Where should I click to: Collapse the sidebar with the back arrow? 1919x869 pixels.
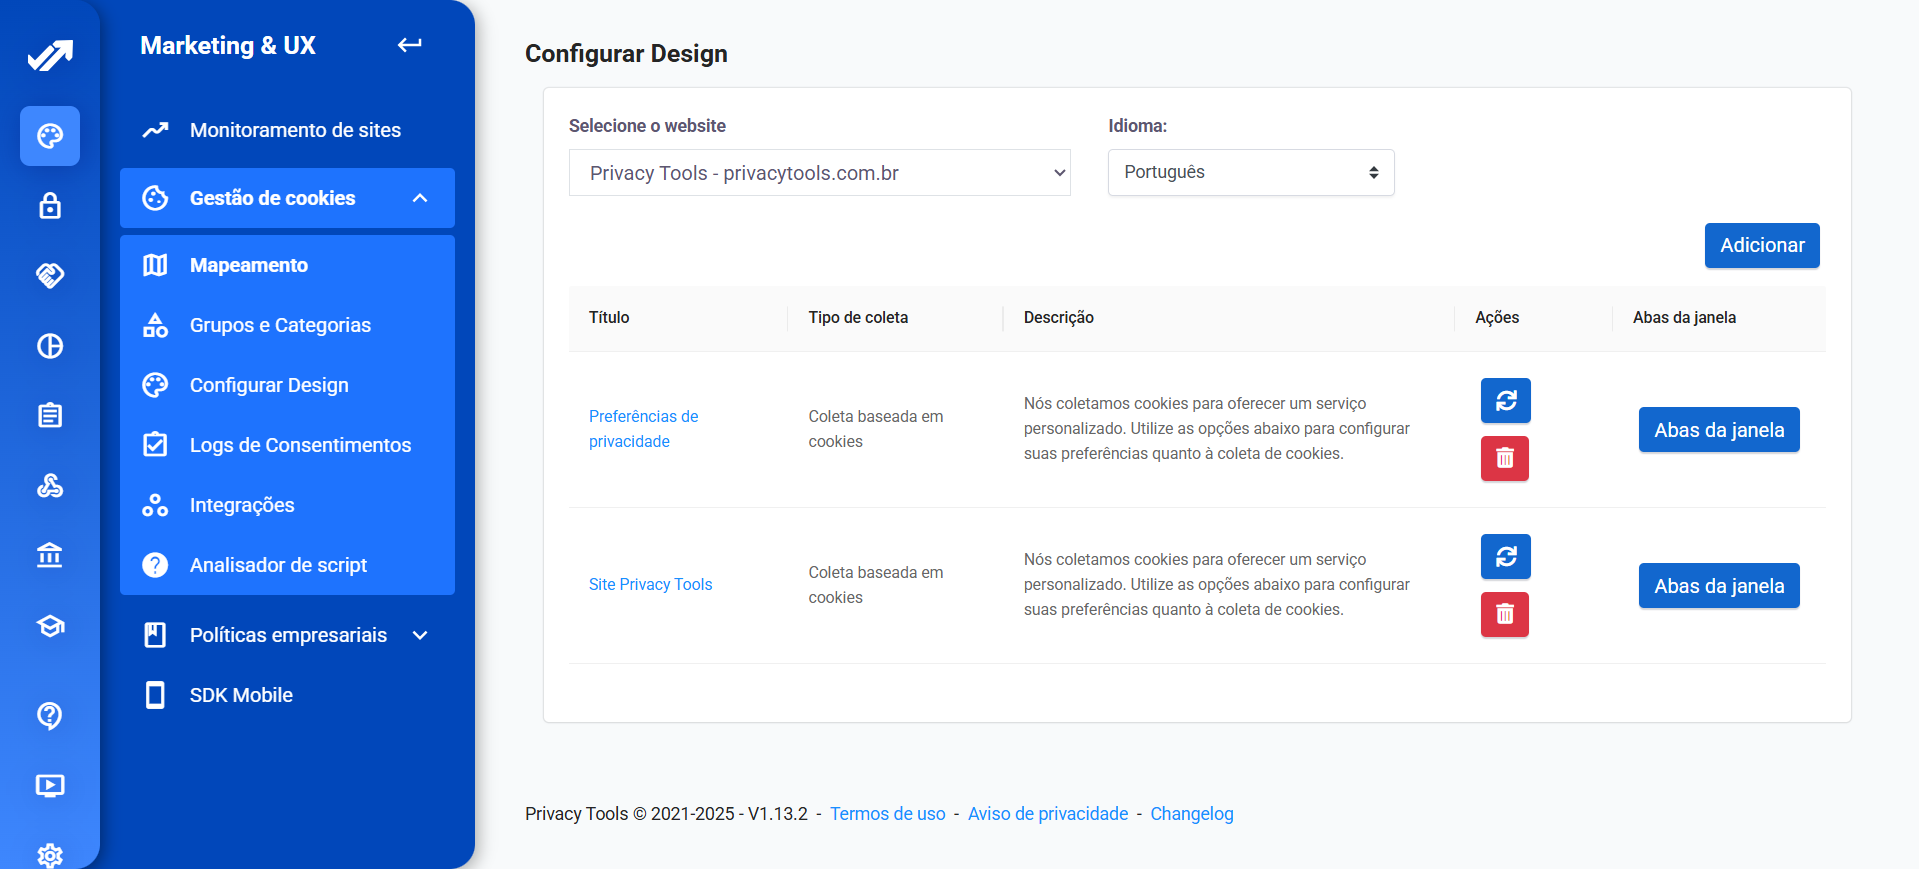click(x=409, y=45)
